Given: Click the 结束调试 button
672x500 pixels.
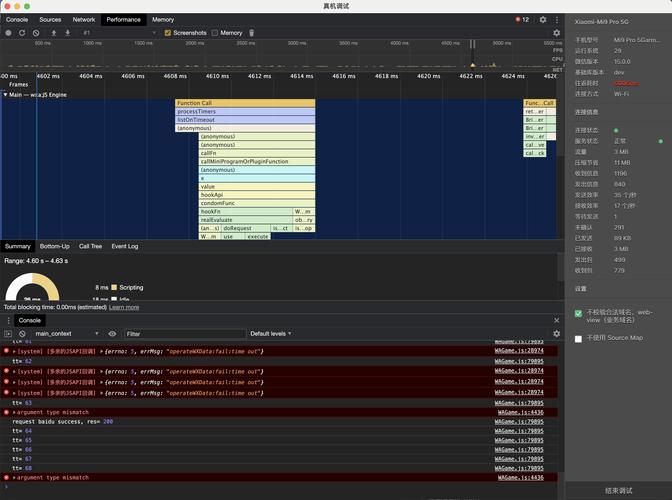Looking at the screenshot, I should [617, 491].
